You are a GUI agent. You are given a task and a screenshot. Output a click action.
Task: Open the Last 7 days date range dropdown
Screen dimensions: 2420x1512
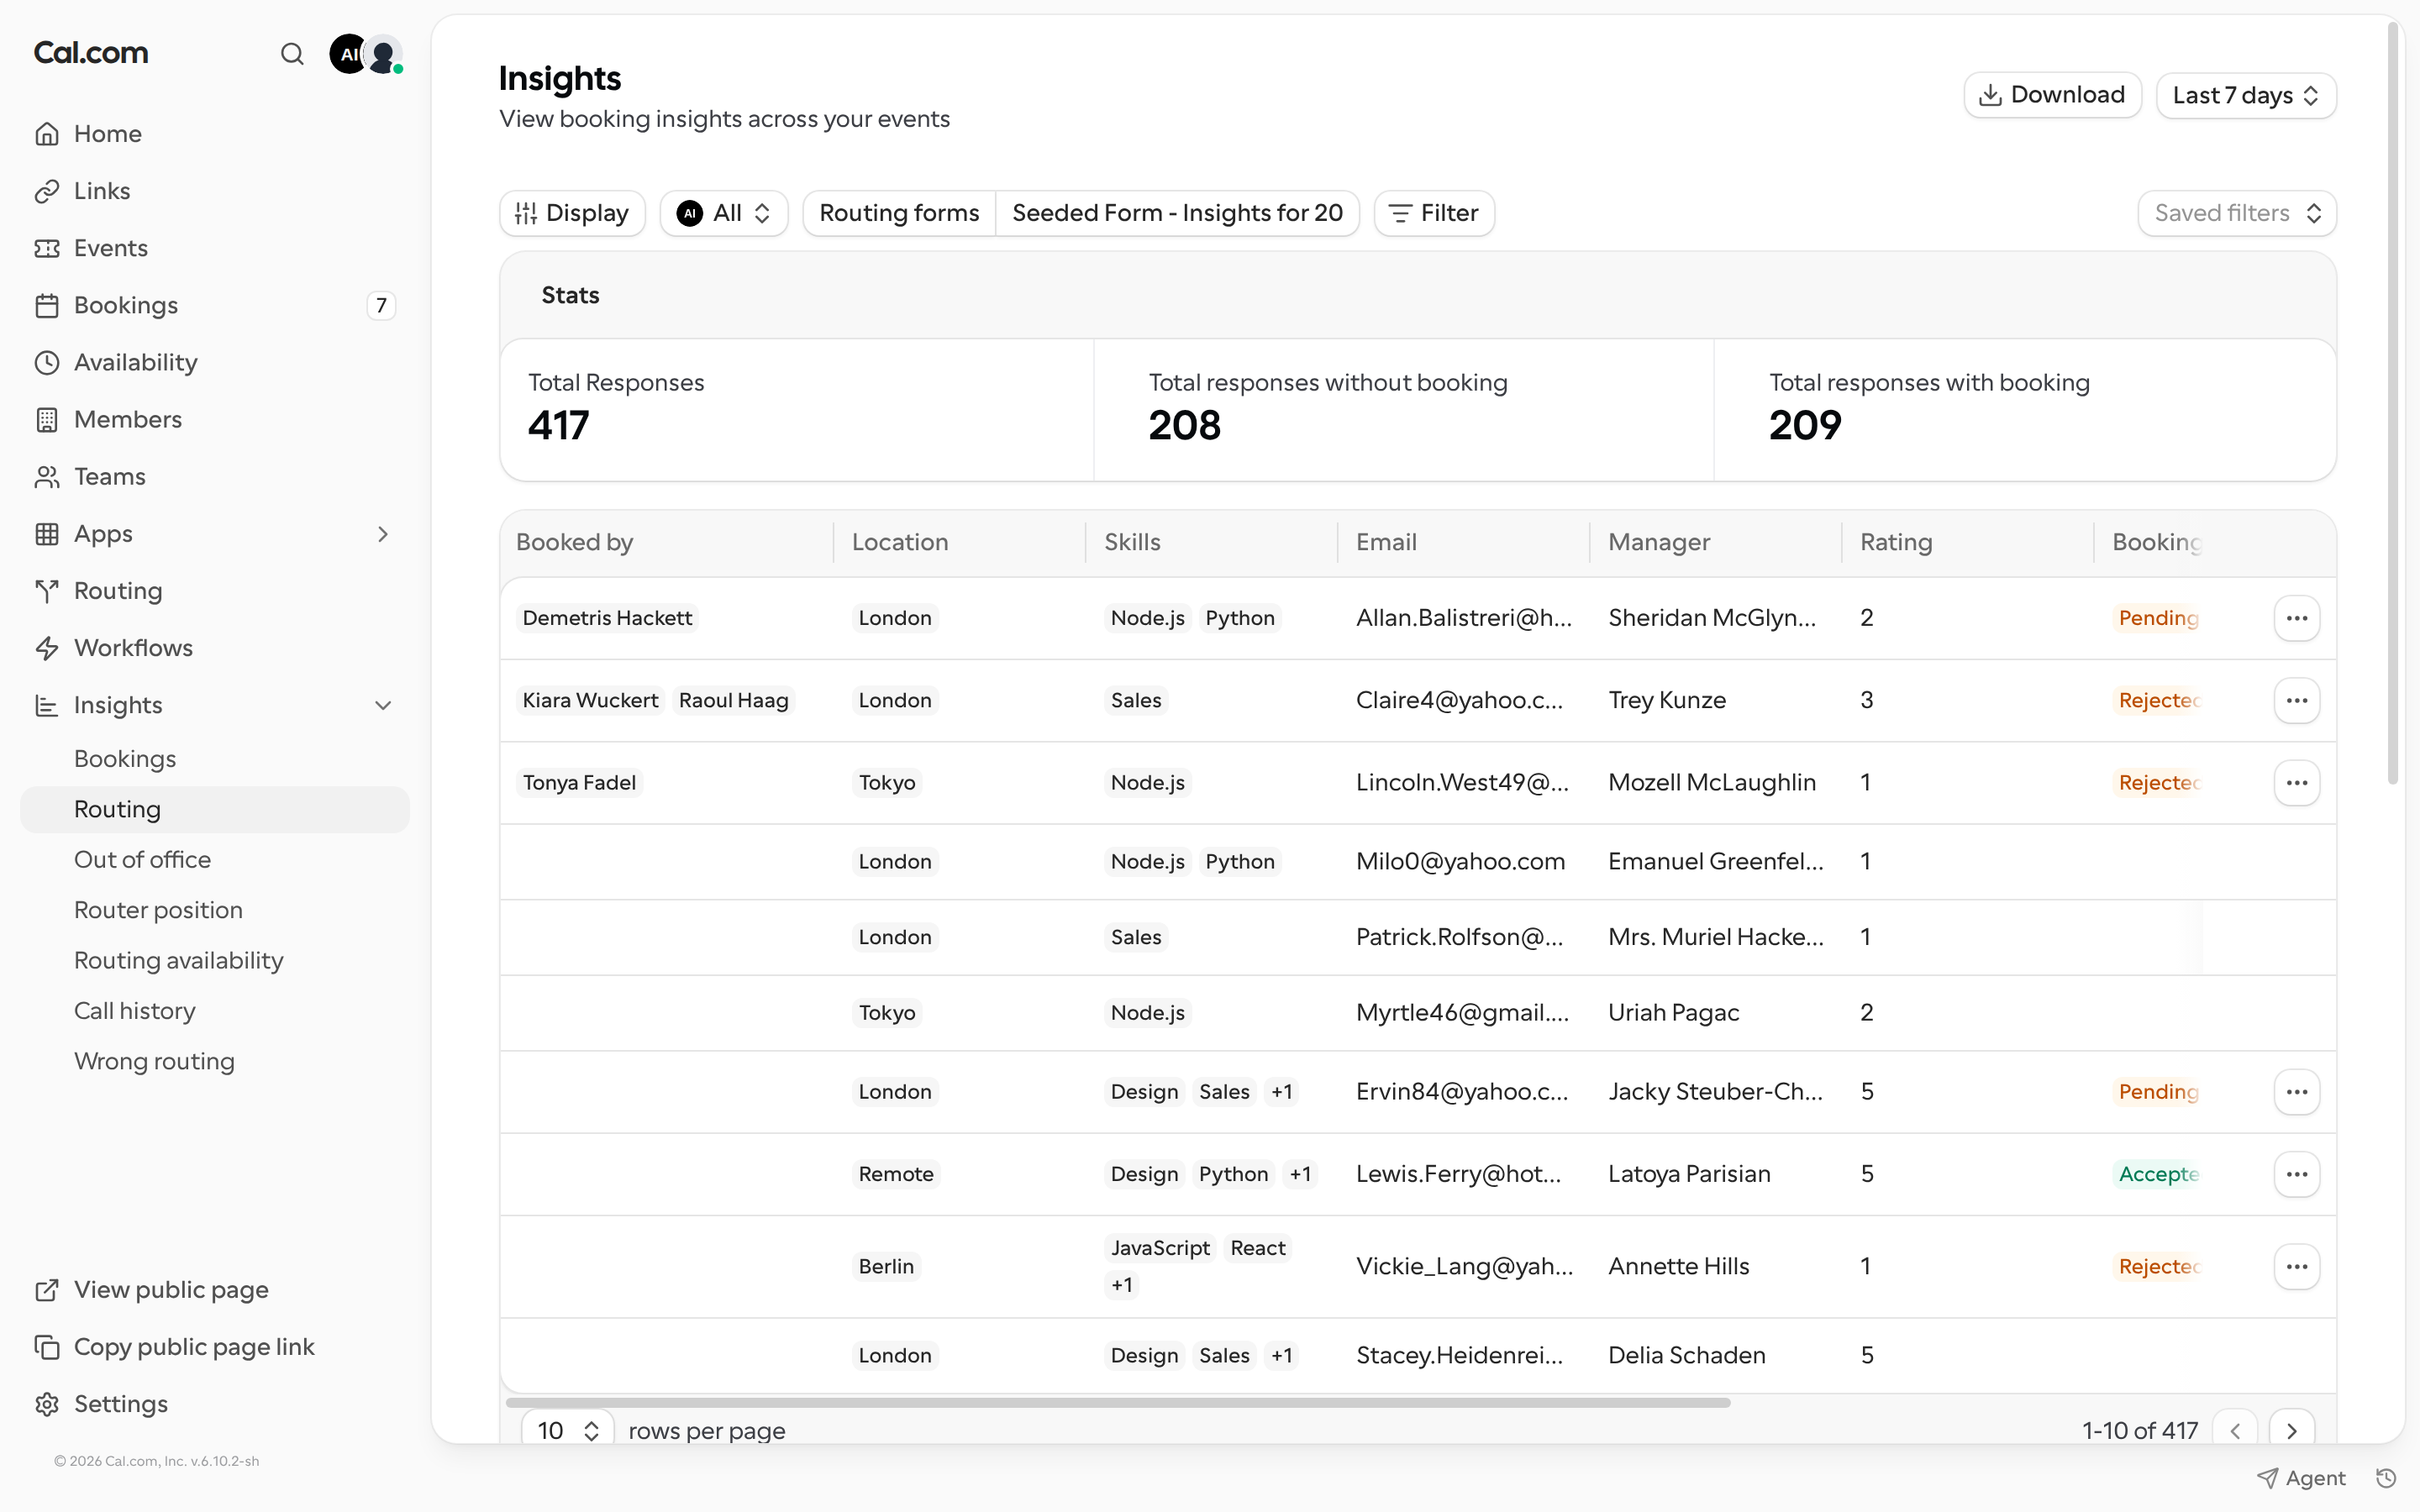pyautogui.click(x=2246, y=95)
